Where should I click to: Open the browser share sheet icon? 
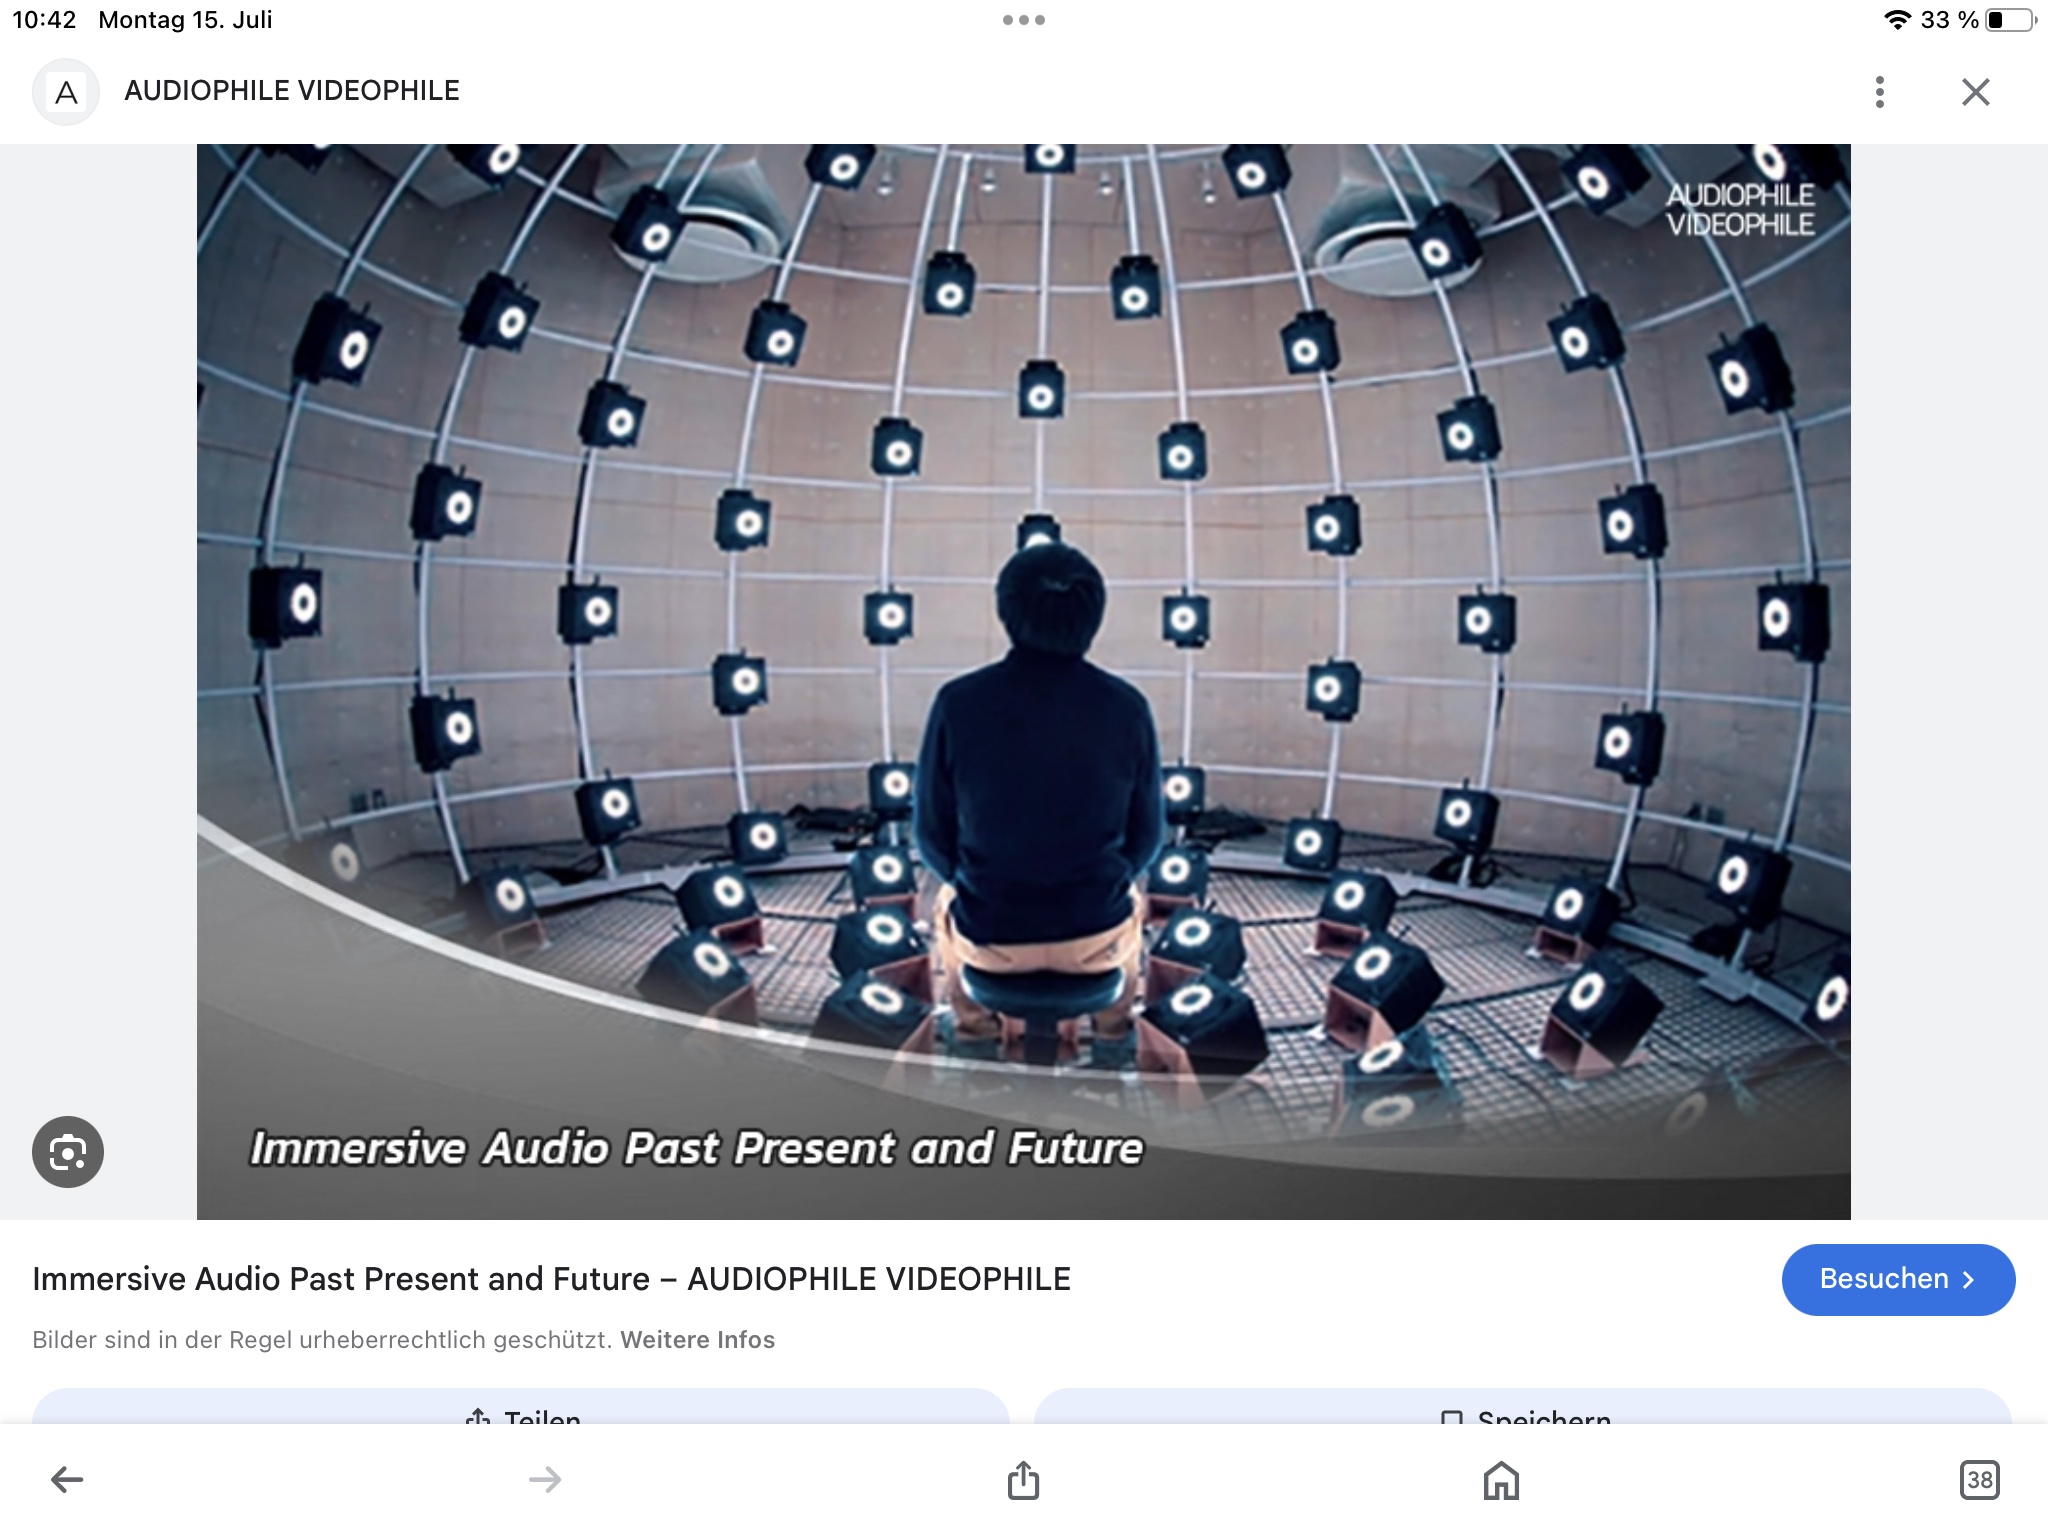pyautogui.click(x=1023, y=1479)
